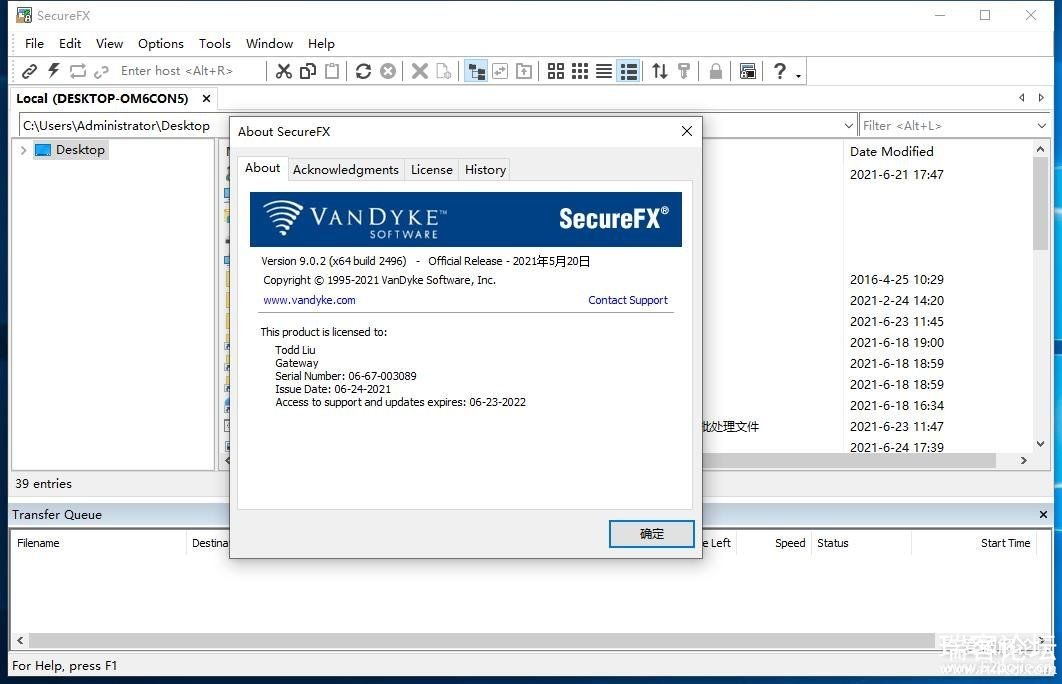The height and width of the screenshot is (684, 1062).
Task: Click the Enter host input field
Action: (x=190, y=71)
